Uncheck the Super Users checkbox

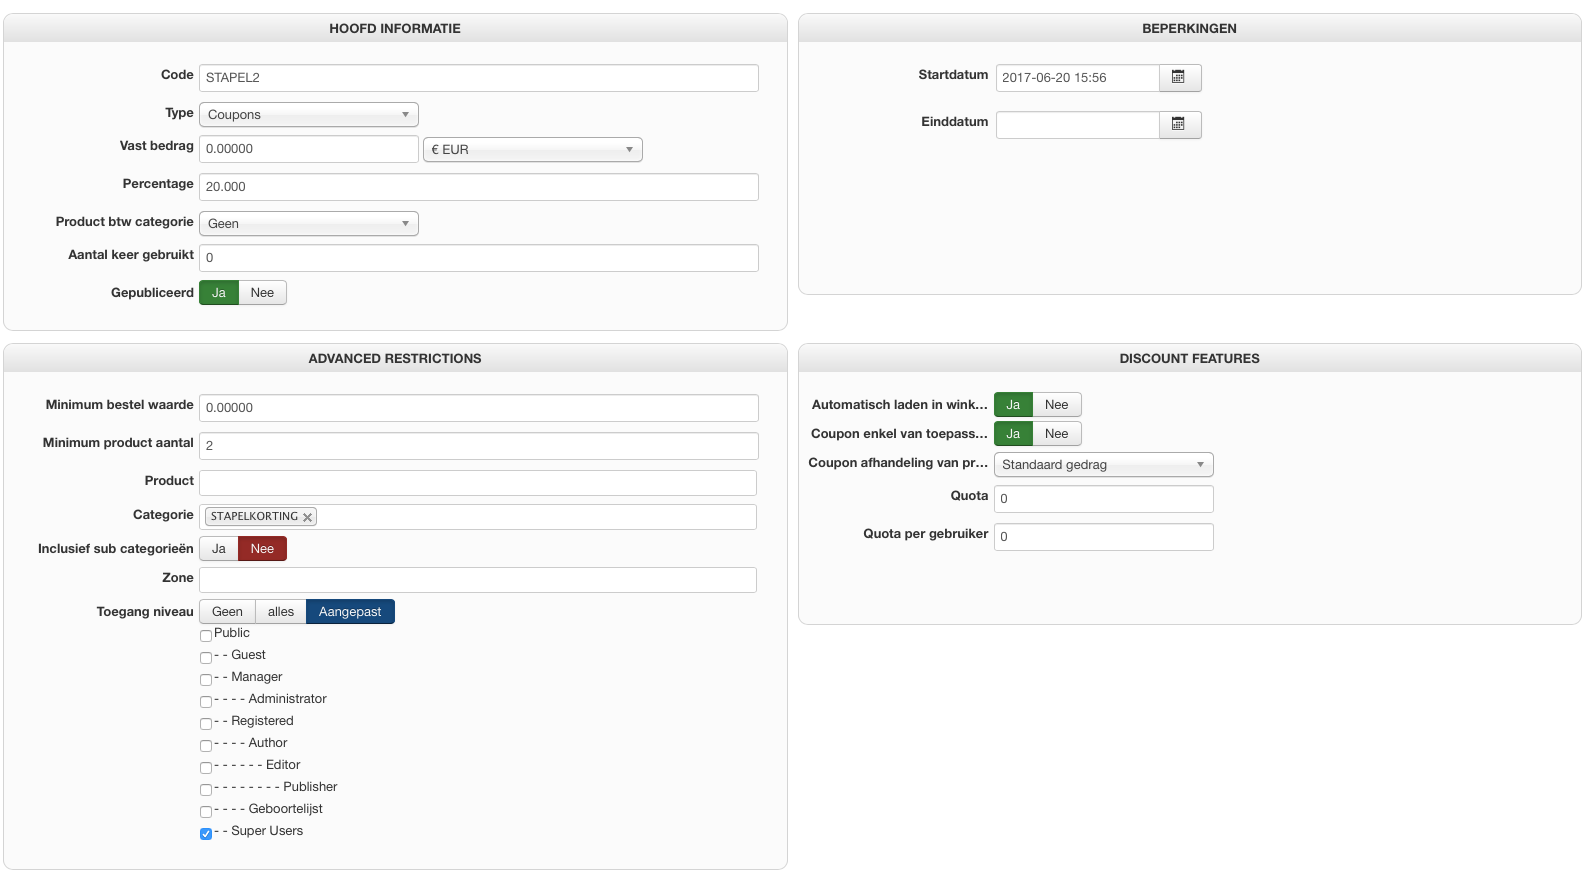tap(206, 833)
